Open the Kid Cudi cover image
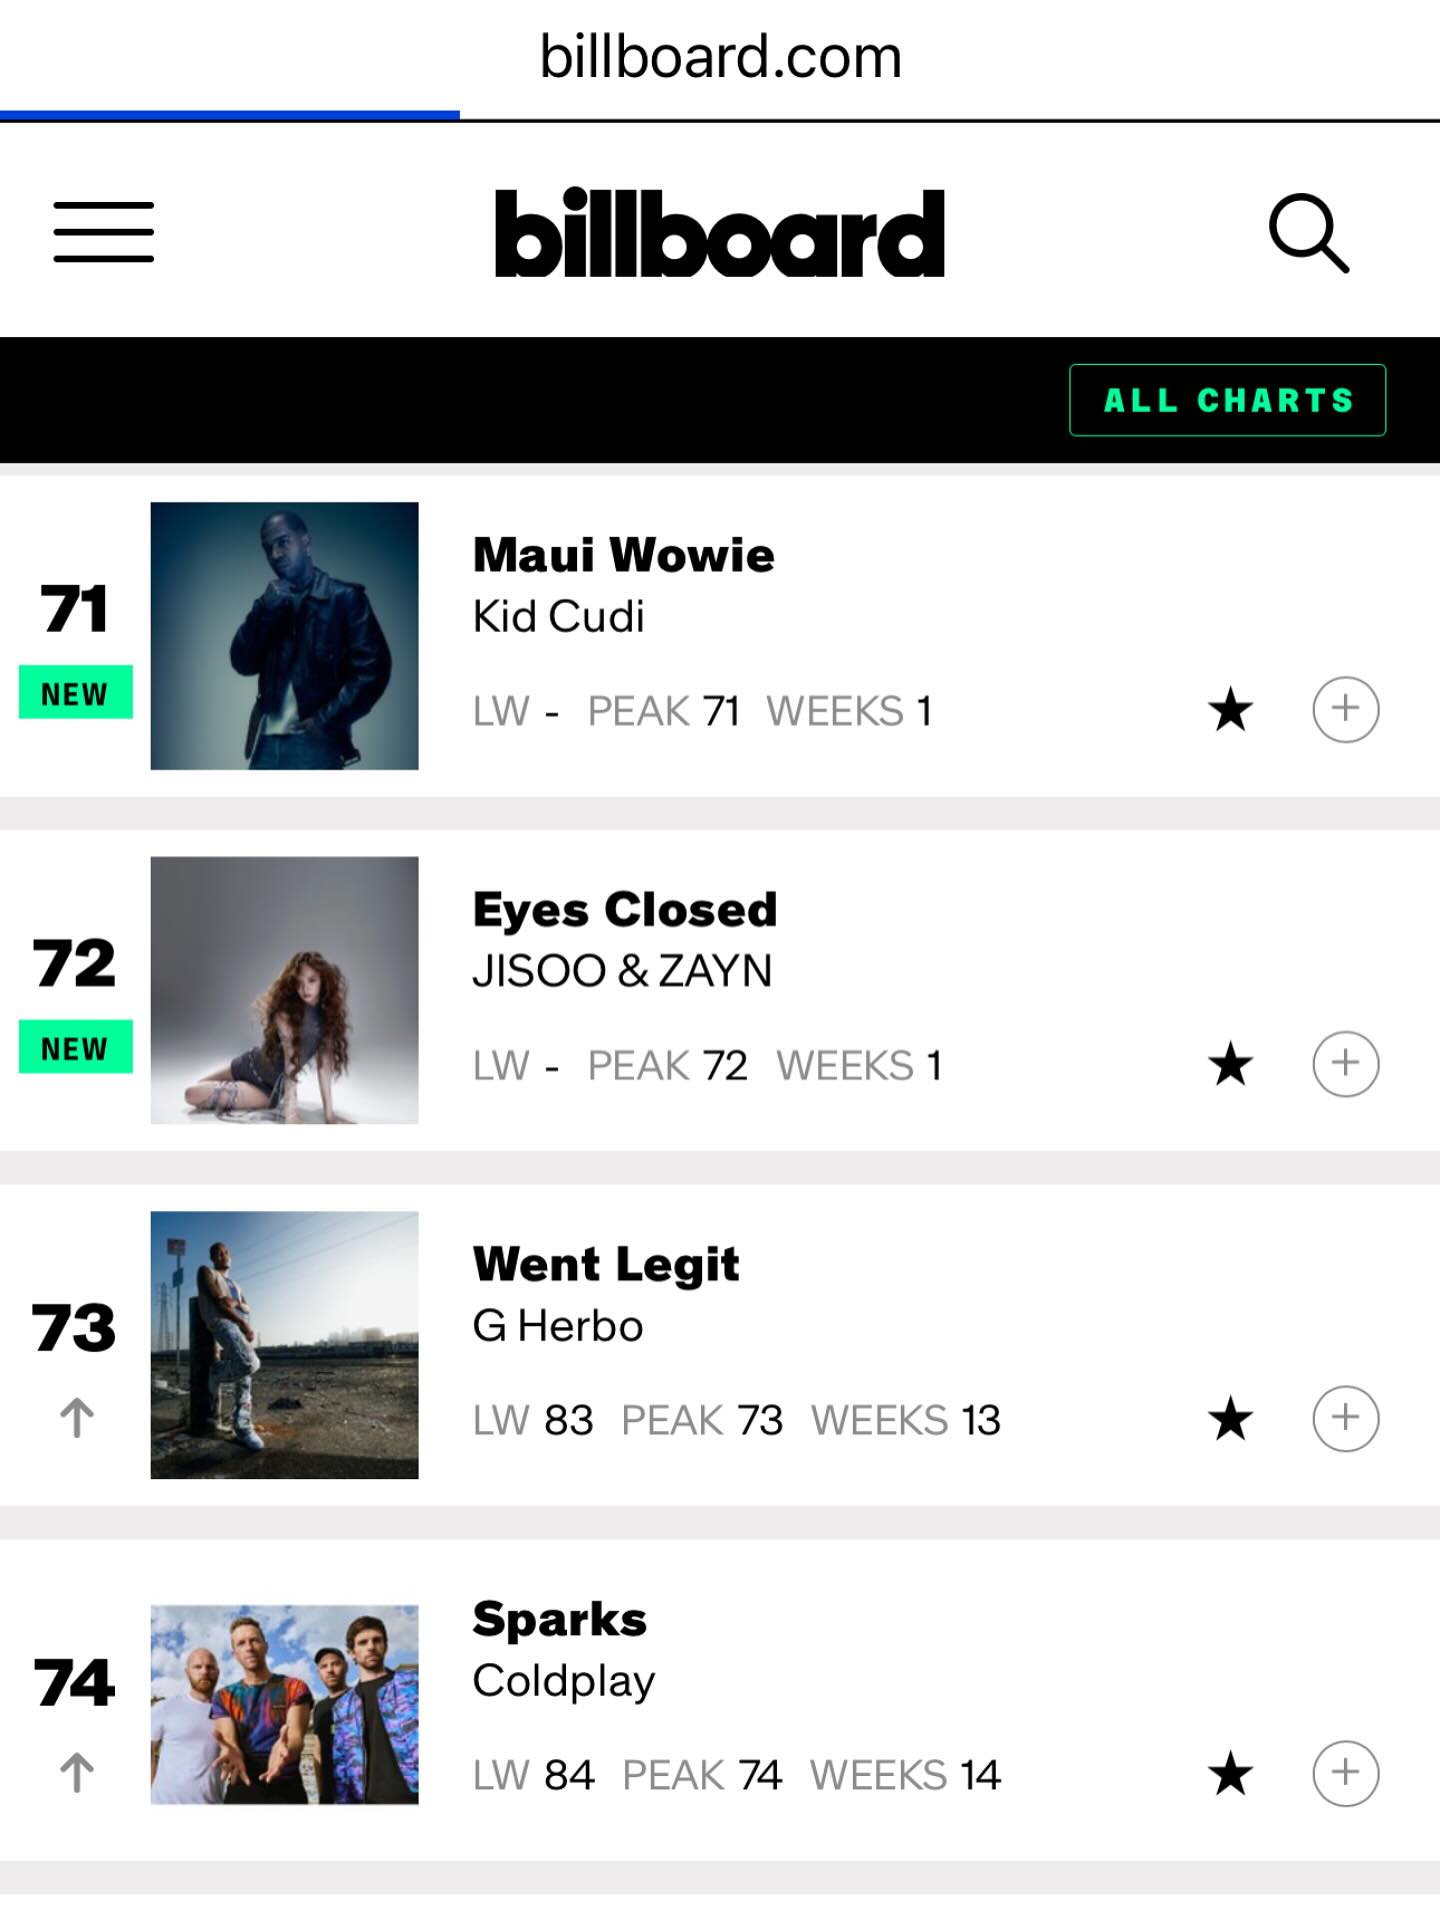The image size is (1440, 1920). click(x=284, y=636)
